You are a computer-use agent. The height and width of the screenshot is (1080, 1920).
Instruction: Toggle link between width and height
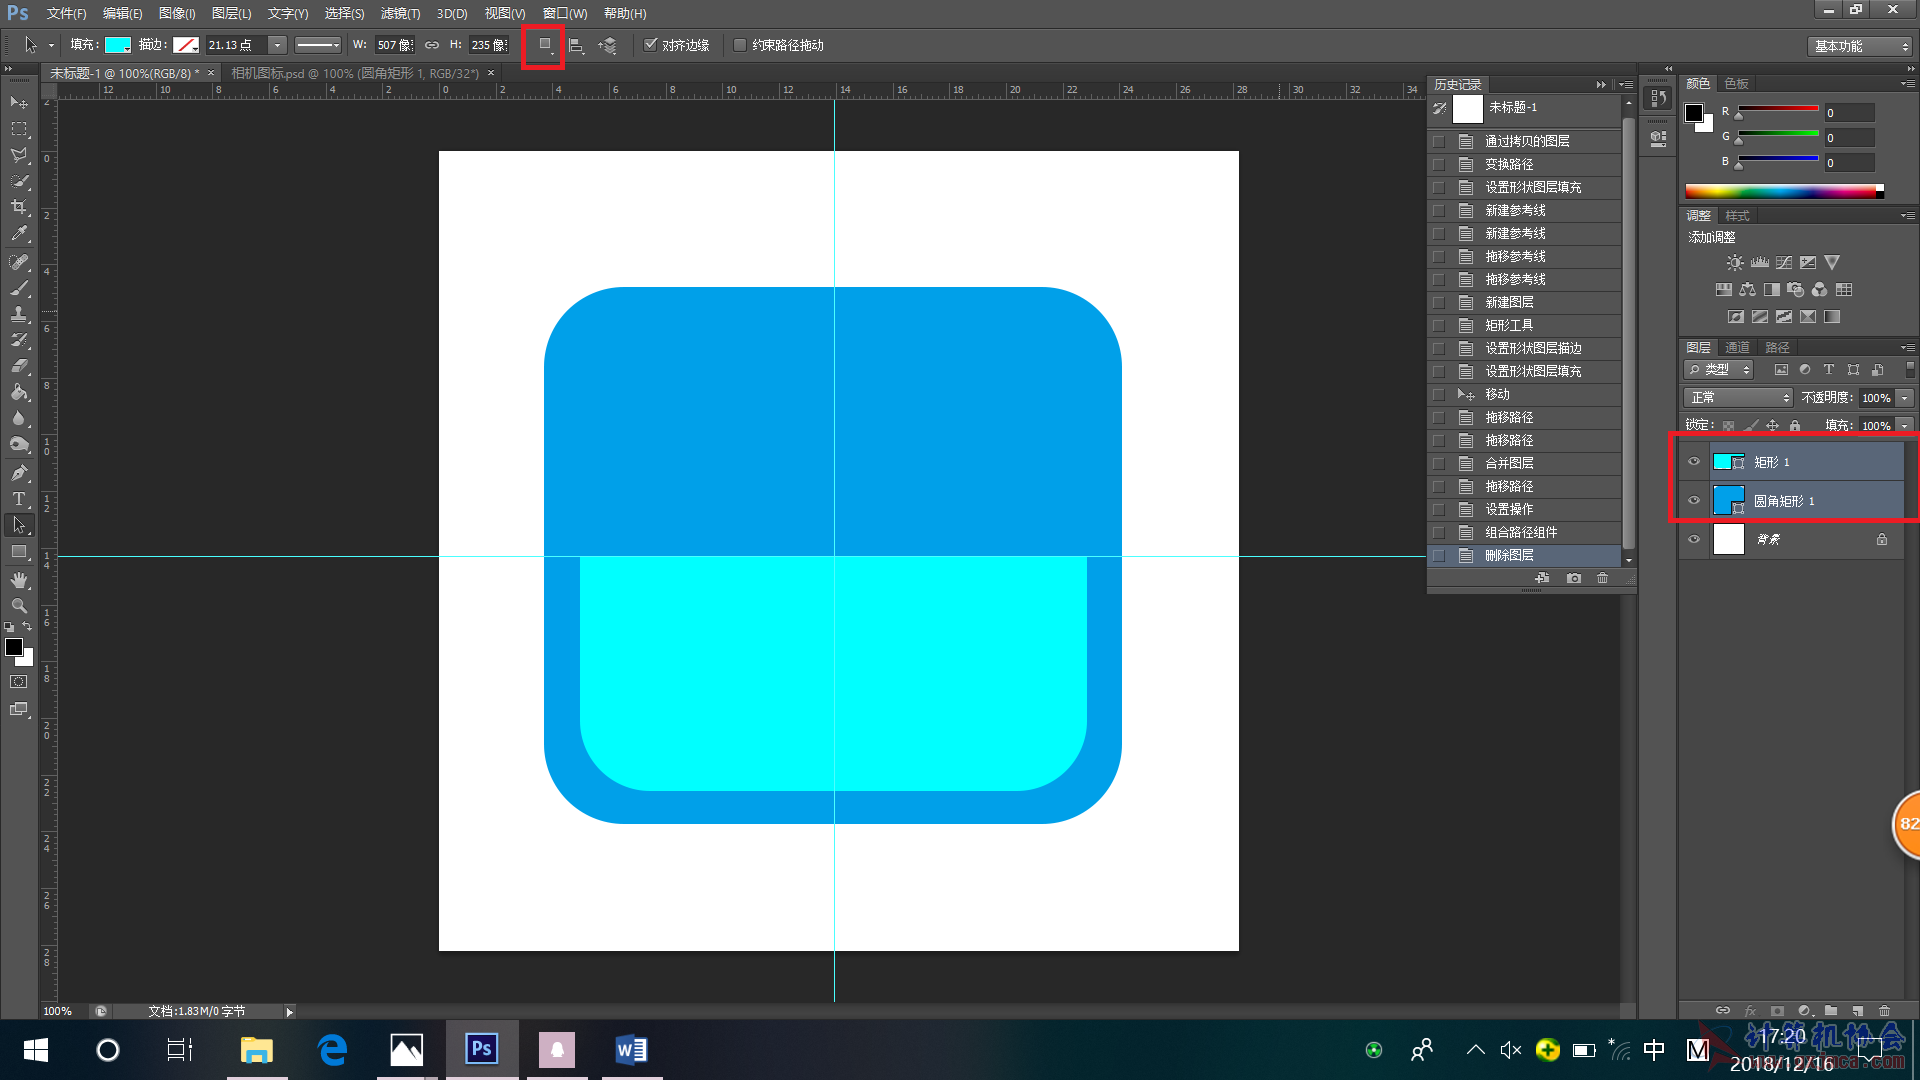[432, 45]
